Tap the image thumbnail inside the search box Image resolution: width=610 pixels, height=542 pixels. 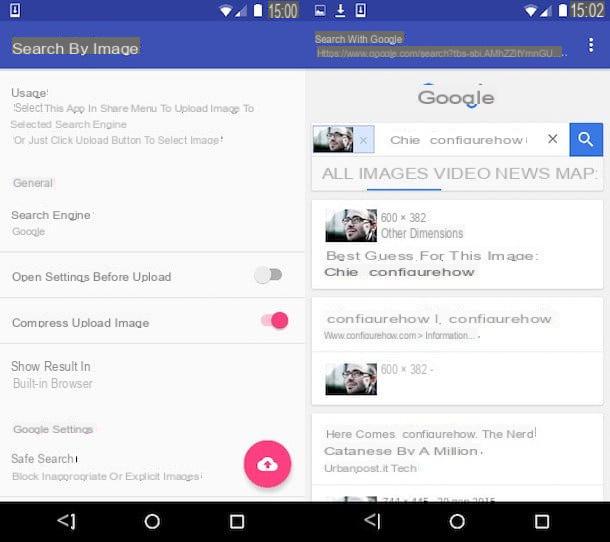[333, 139]
